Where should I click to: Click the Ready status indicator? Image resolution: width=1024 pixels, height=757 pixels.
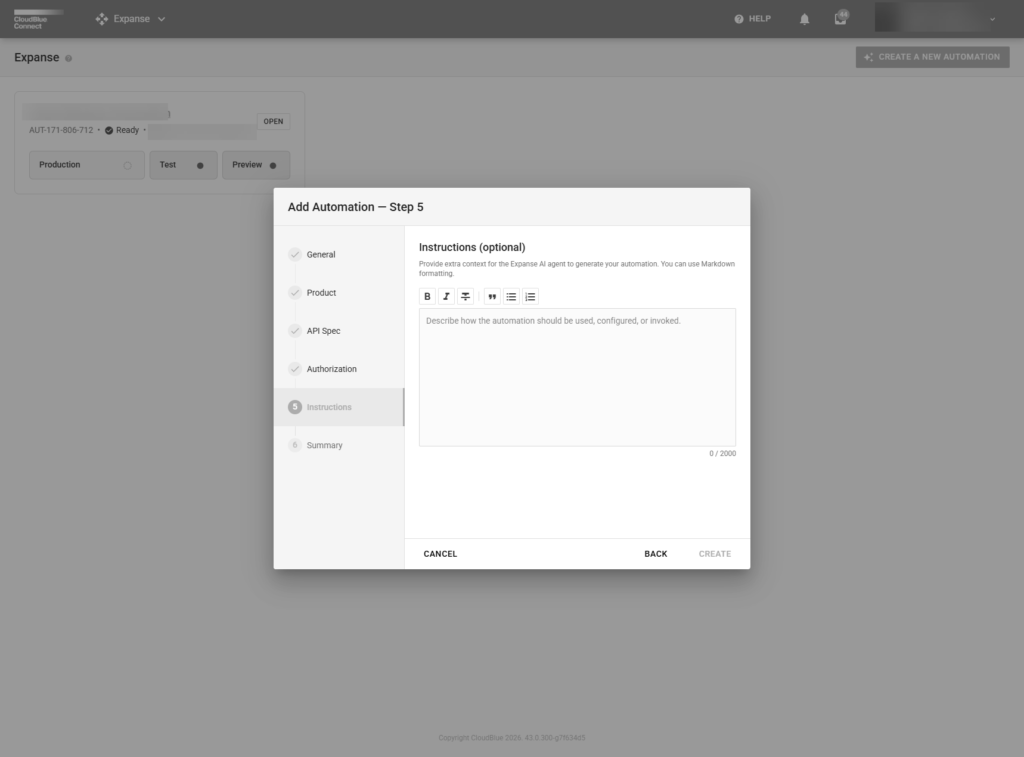[122, 130]
